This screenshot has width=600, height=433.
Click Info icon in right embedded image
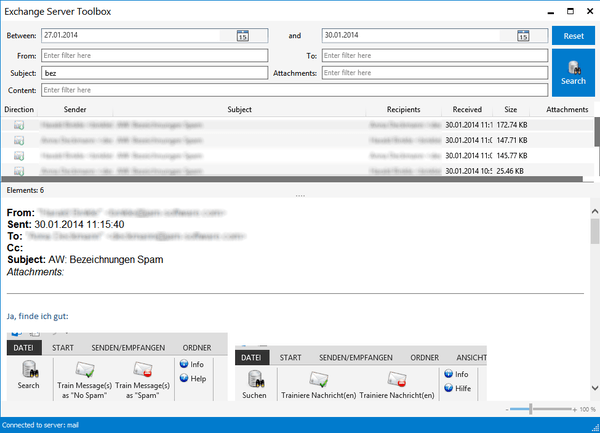[x=448, y=374]
